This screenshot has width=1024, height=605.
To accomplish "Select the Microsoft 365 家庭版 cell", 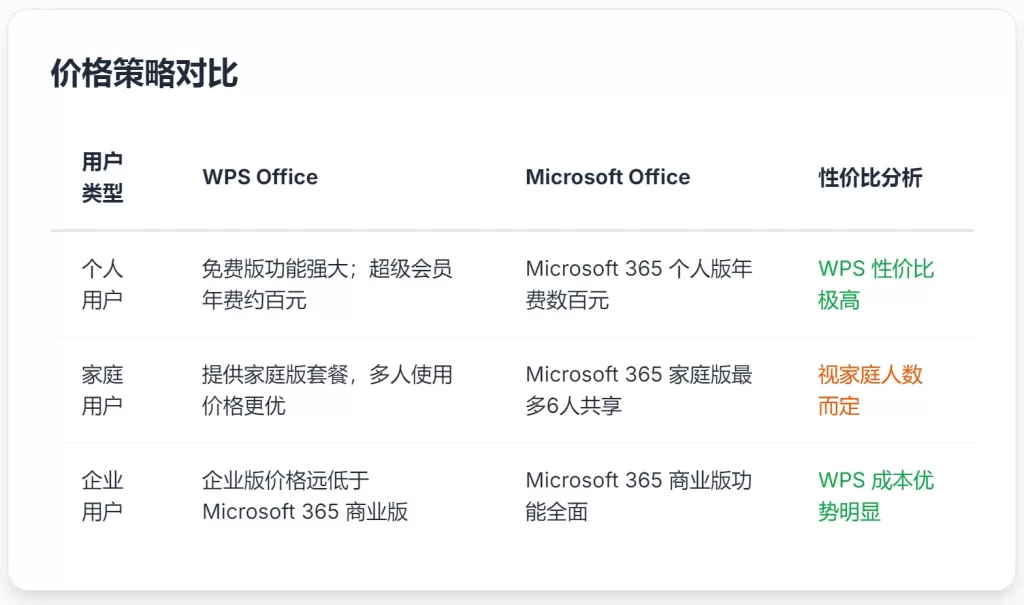I will tap(639, 390).
